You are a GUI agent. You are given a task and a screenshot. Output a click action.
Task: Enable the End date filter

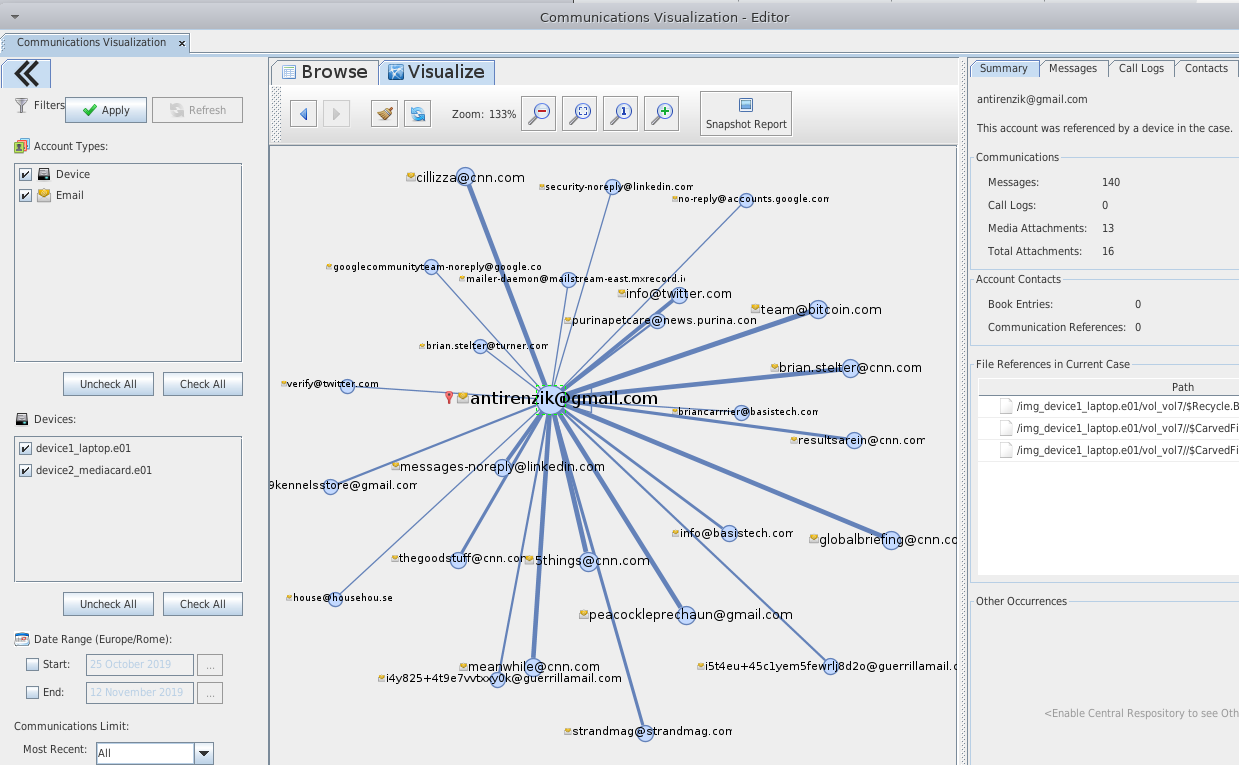33,692
